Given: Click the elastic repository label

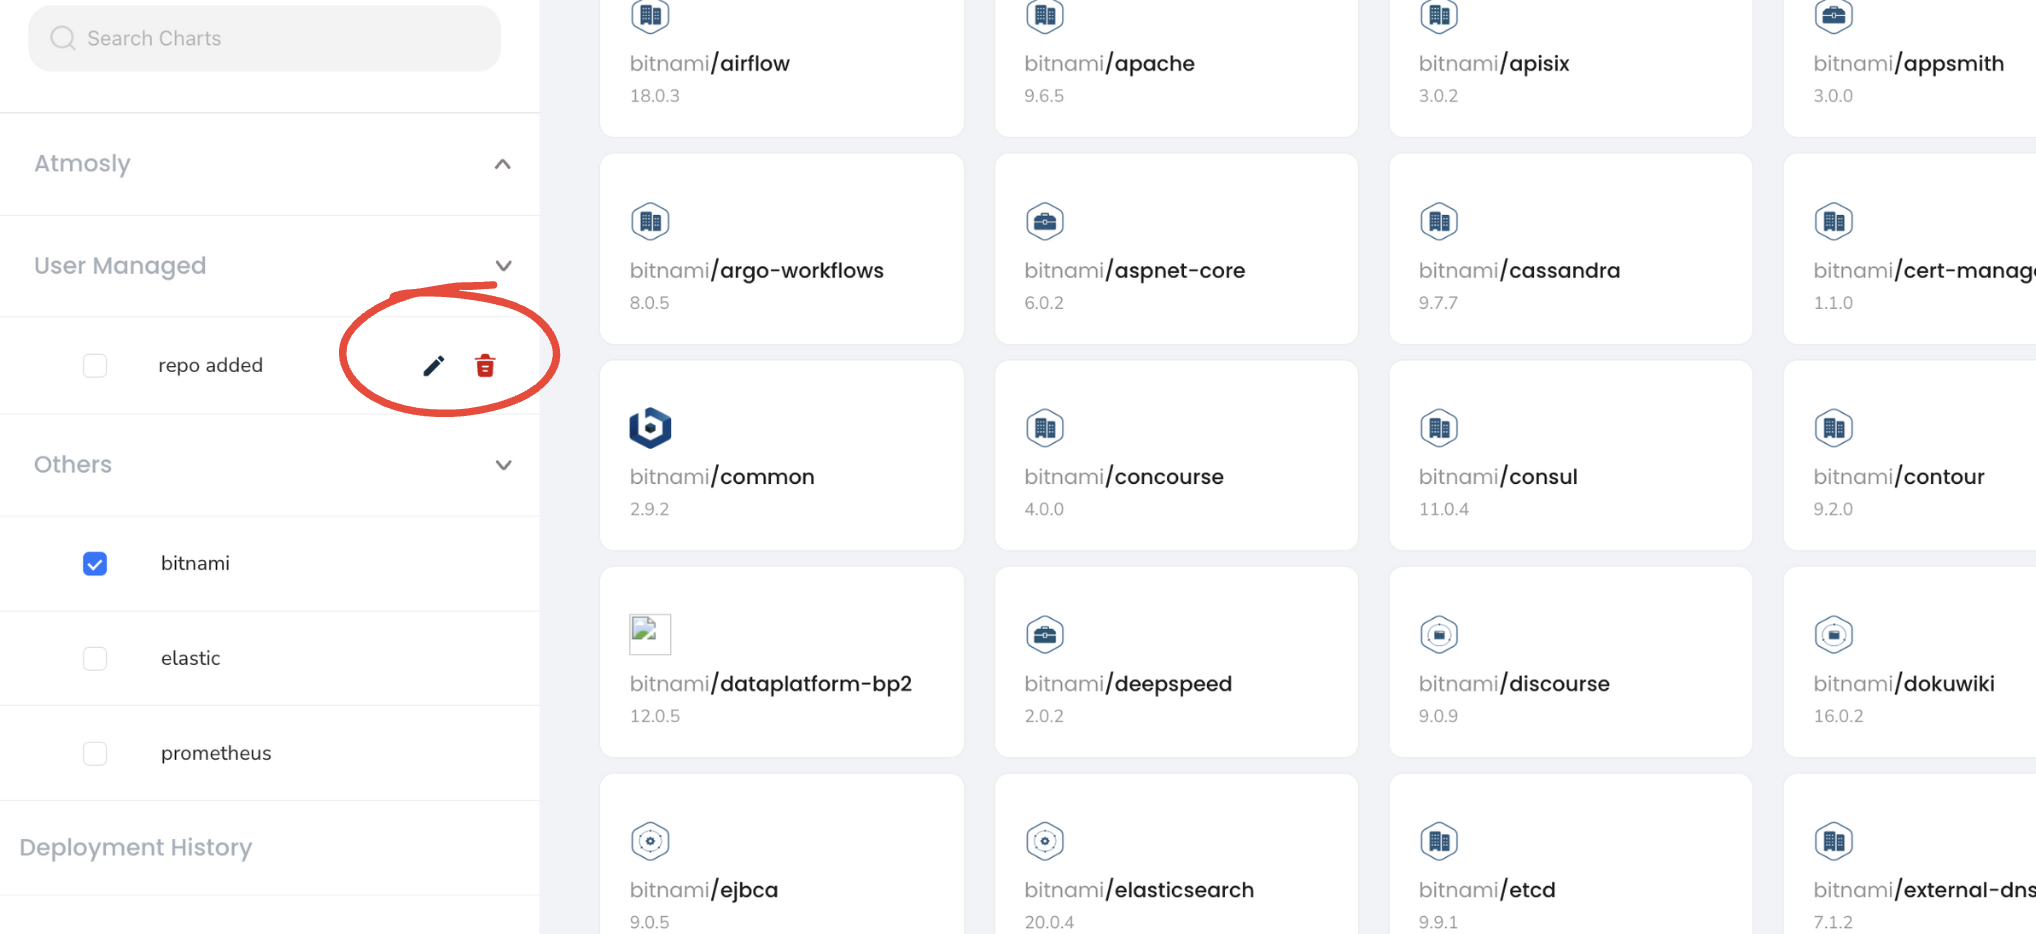Looking at the screenshot, I should point(190,658).
